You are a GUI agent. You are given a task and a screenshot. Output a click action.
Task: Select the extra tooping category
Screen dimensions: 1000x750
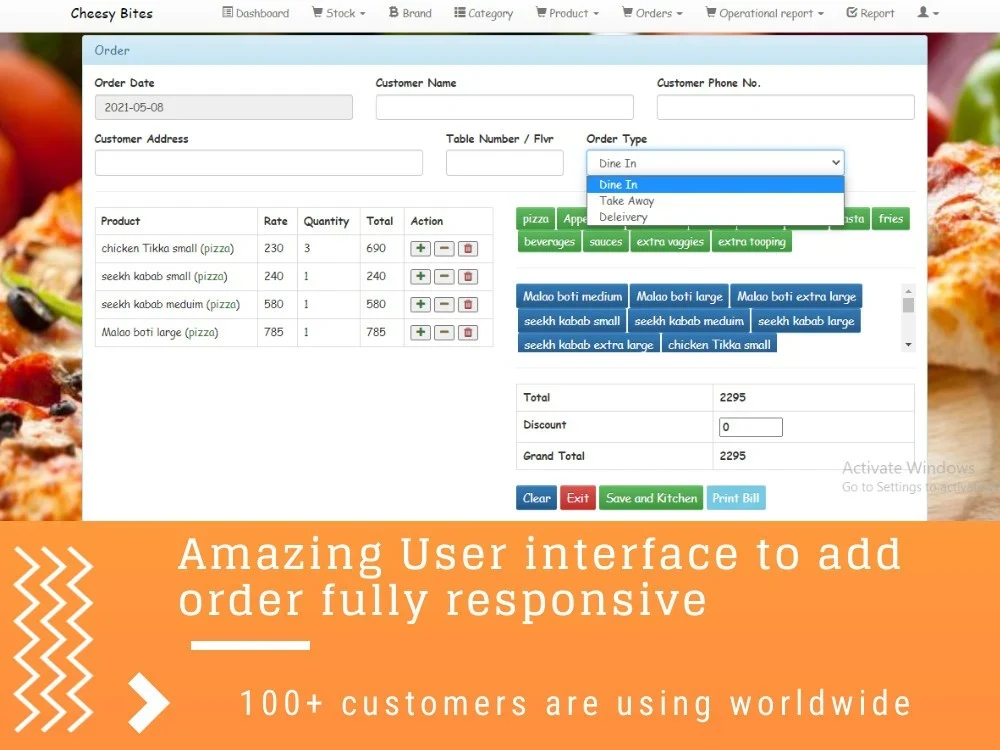coord(751,242)
